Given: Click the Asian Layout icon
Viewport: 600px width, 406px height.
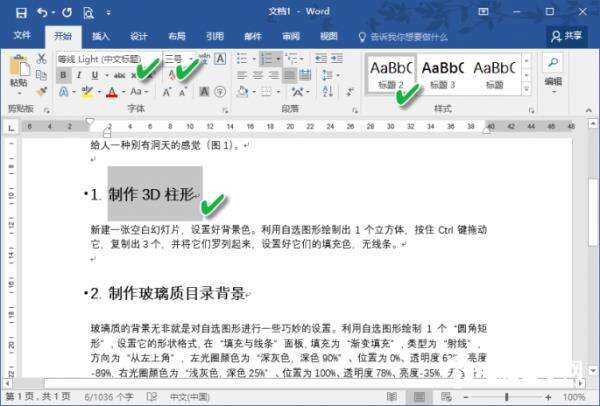Looking at the screenshot, I should pos(297,92).
